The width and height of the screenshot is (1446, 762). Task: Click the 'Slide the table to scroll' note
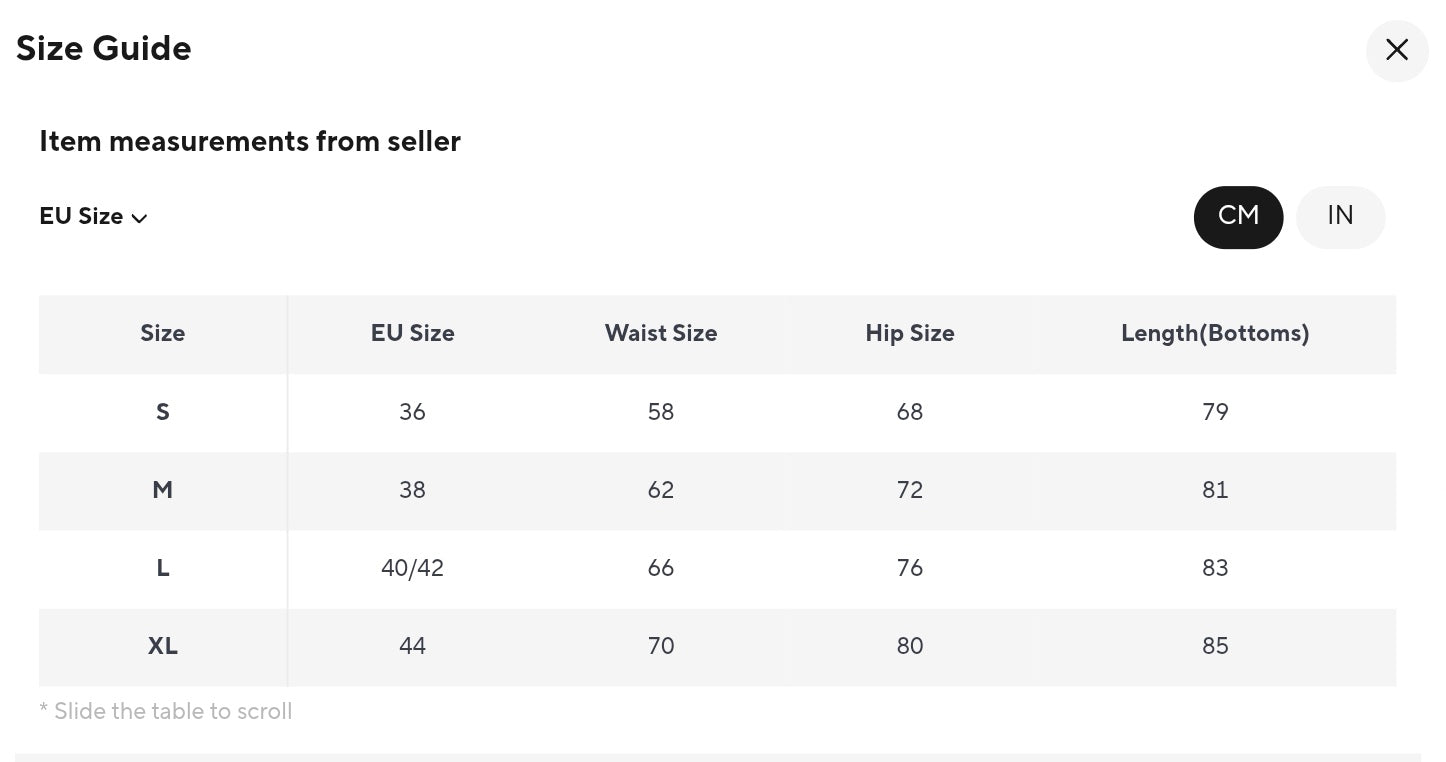[x=166, y=711]
